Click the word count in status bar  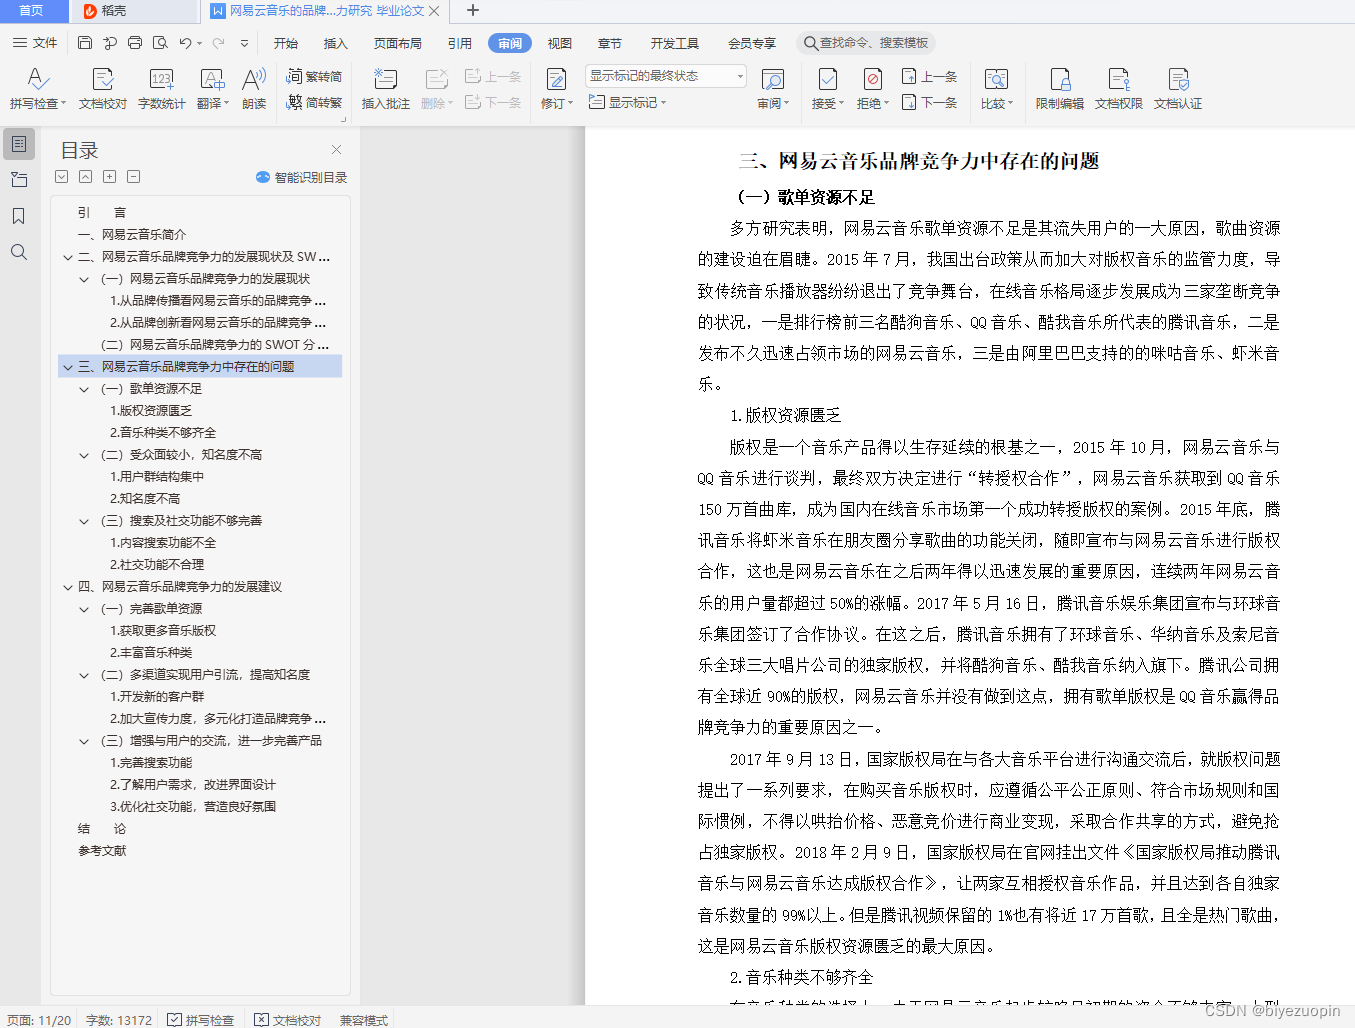pyautogui.click(x=119, y=1020)
